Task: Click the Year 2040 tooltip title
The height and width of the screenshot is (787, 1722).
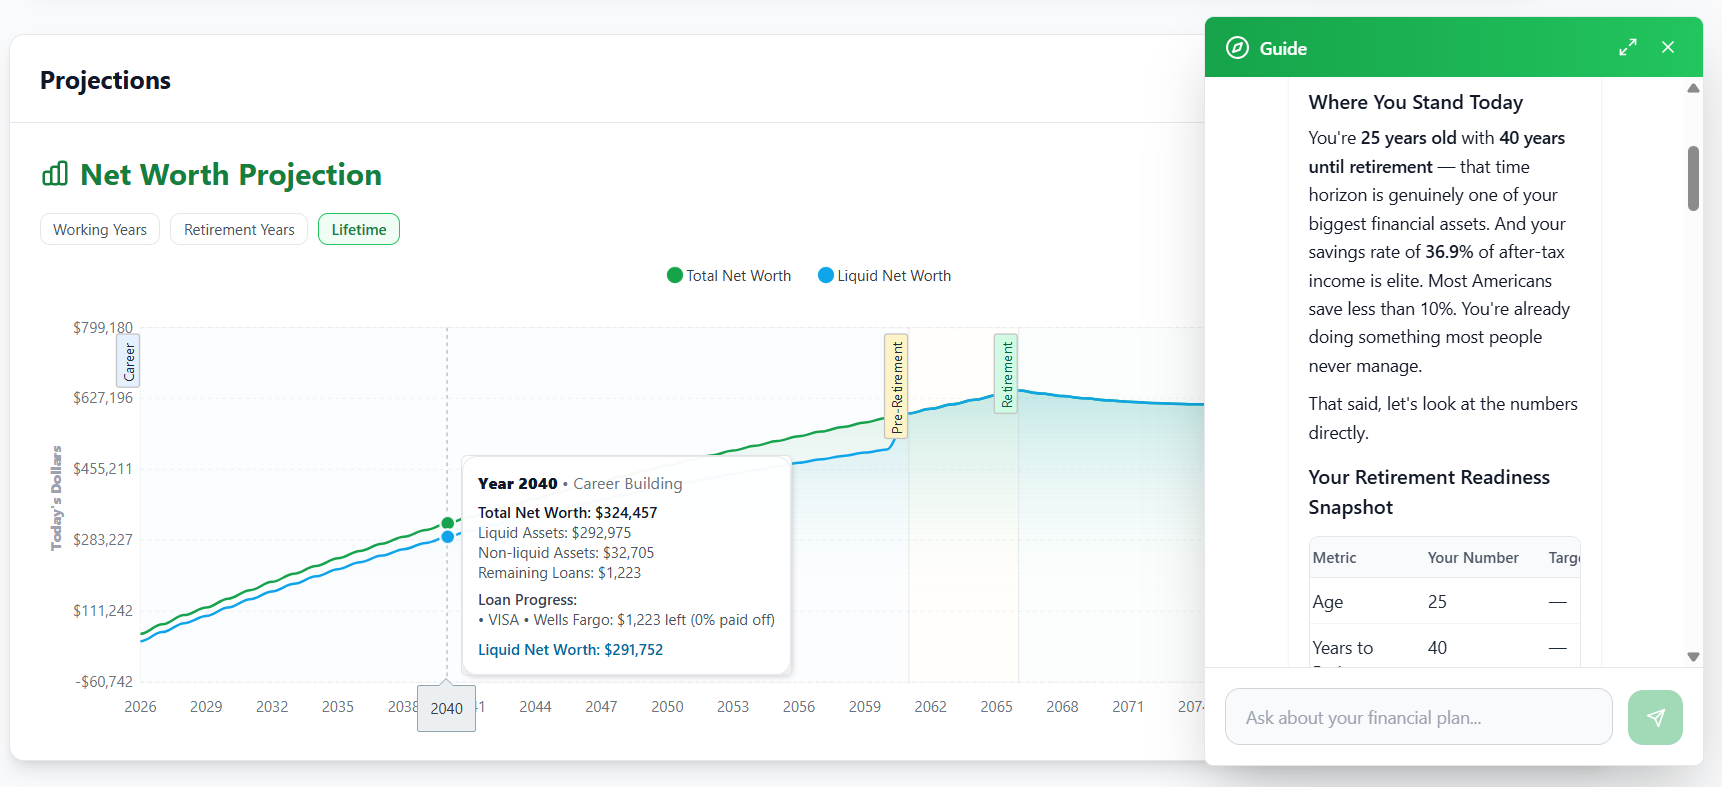Action: [x=518, y=484]
